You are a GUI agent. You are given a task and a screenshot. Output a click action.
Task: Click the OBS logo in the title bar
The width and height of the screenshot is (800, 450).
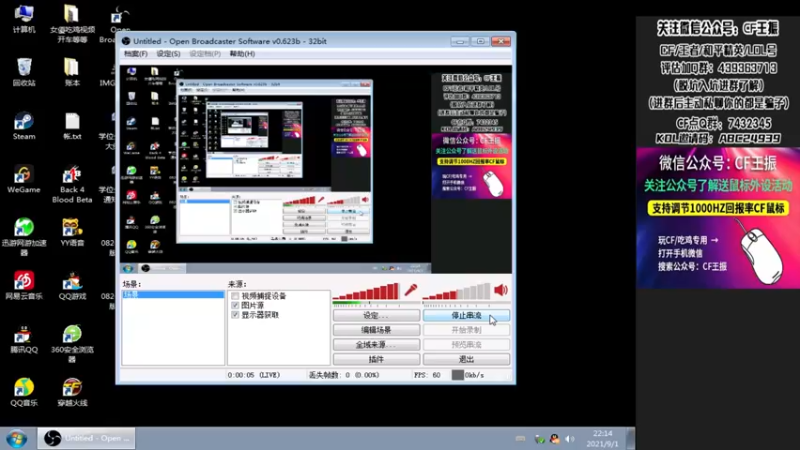tap(126, 41)
